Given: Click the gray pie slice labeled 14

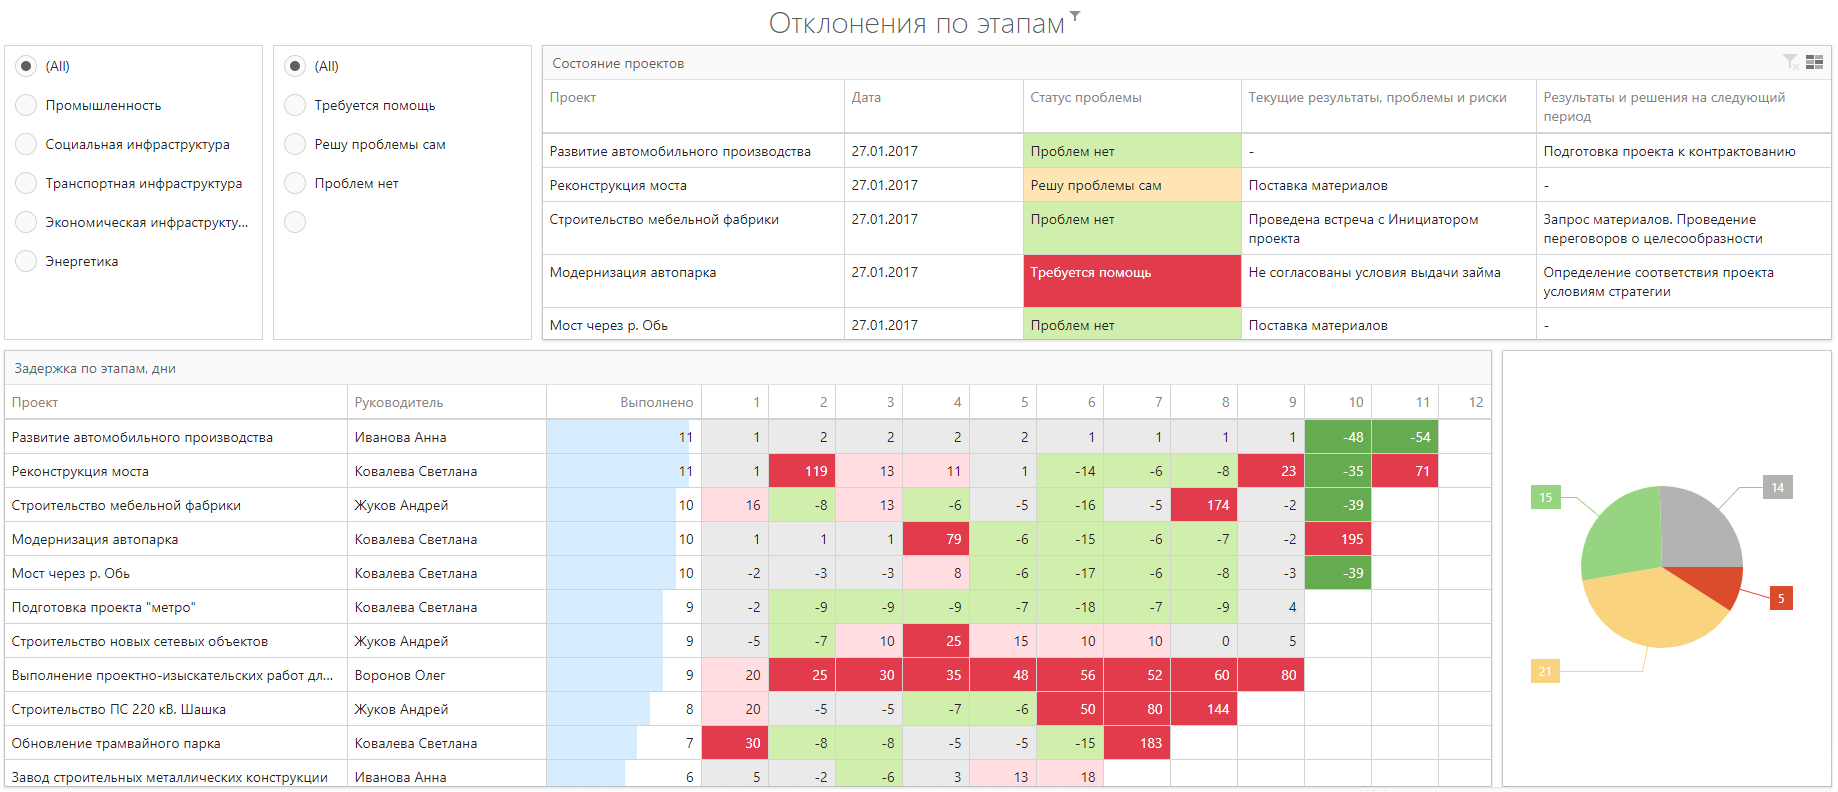Looking at the screenshot, I should tap(1702, 525).
